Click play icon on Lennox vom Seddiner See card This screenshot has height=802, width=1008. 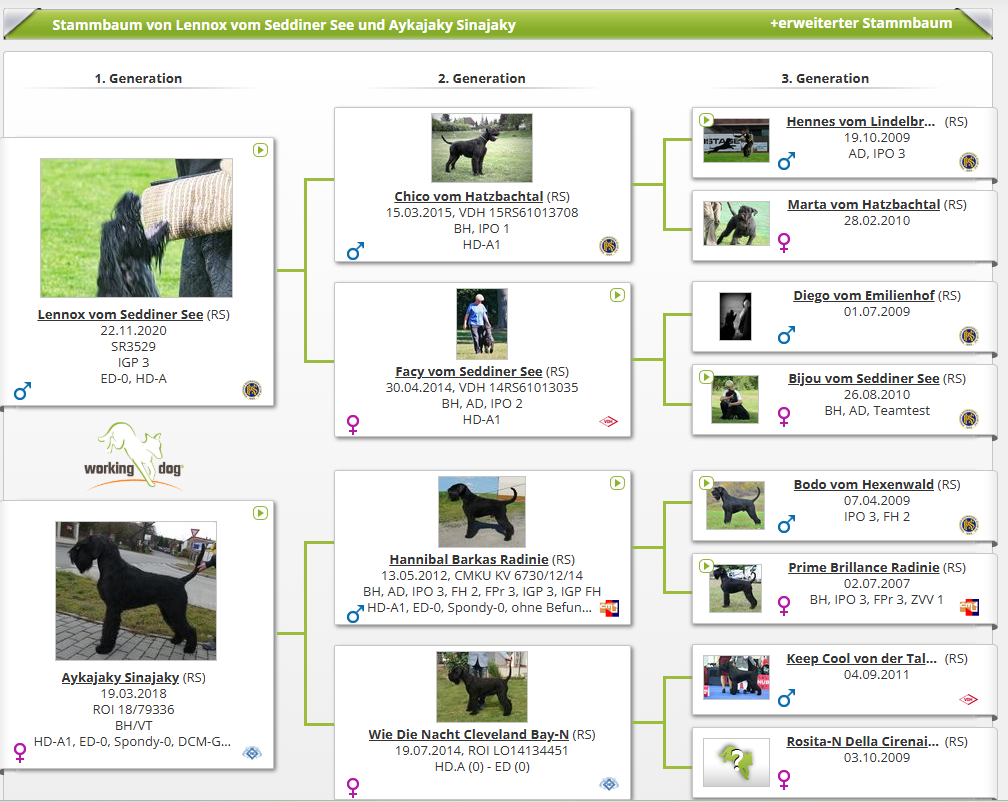click(260, 150)
